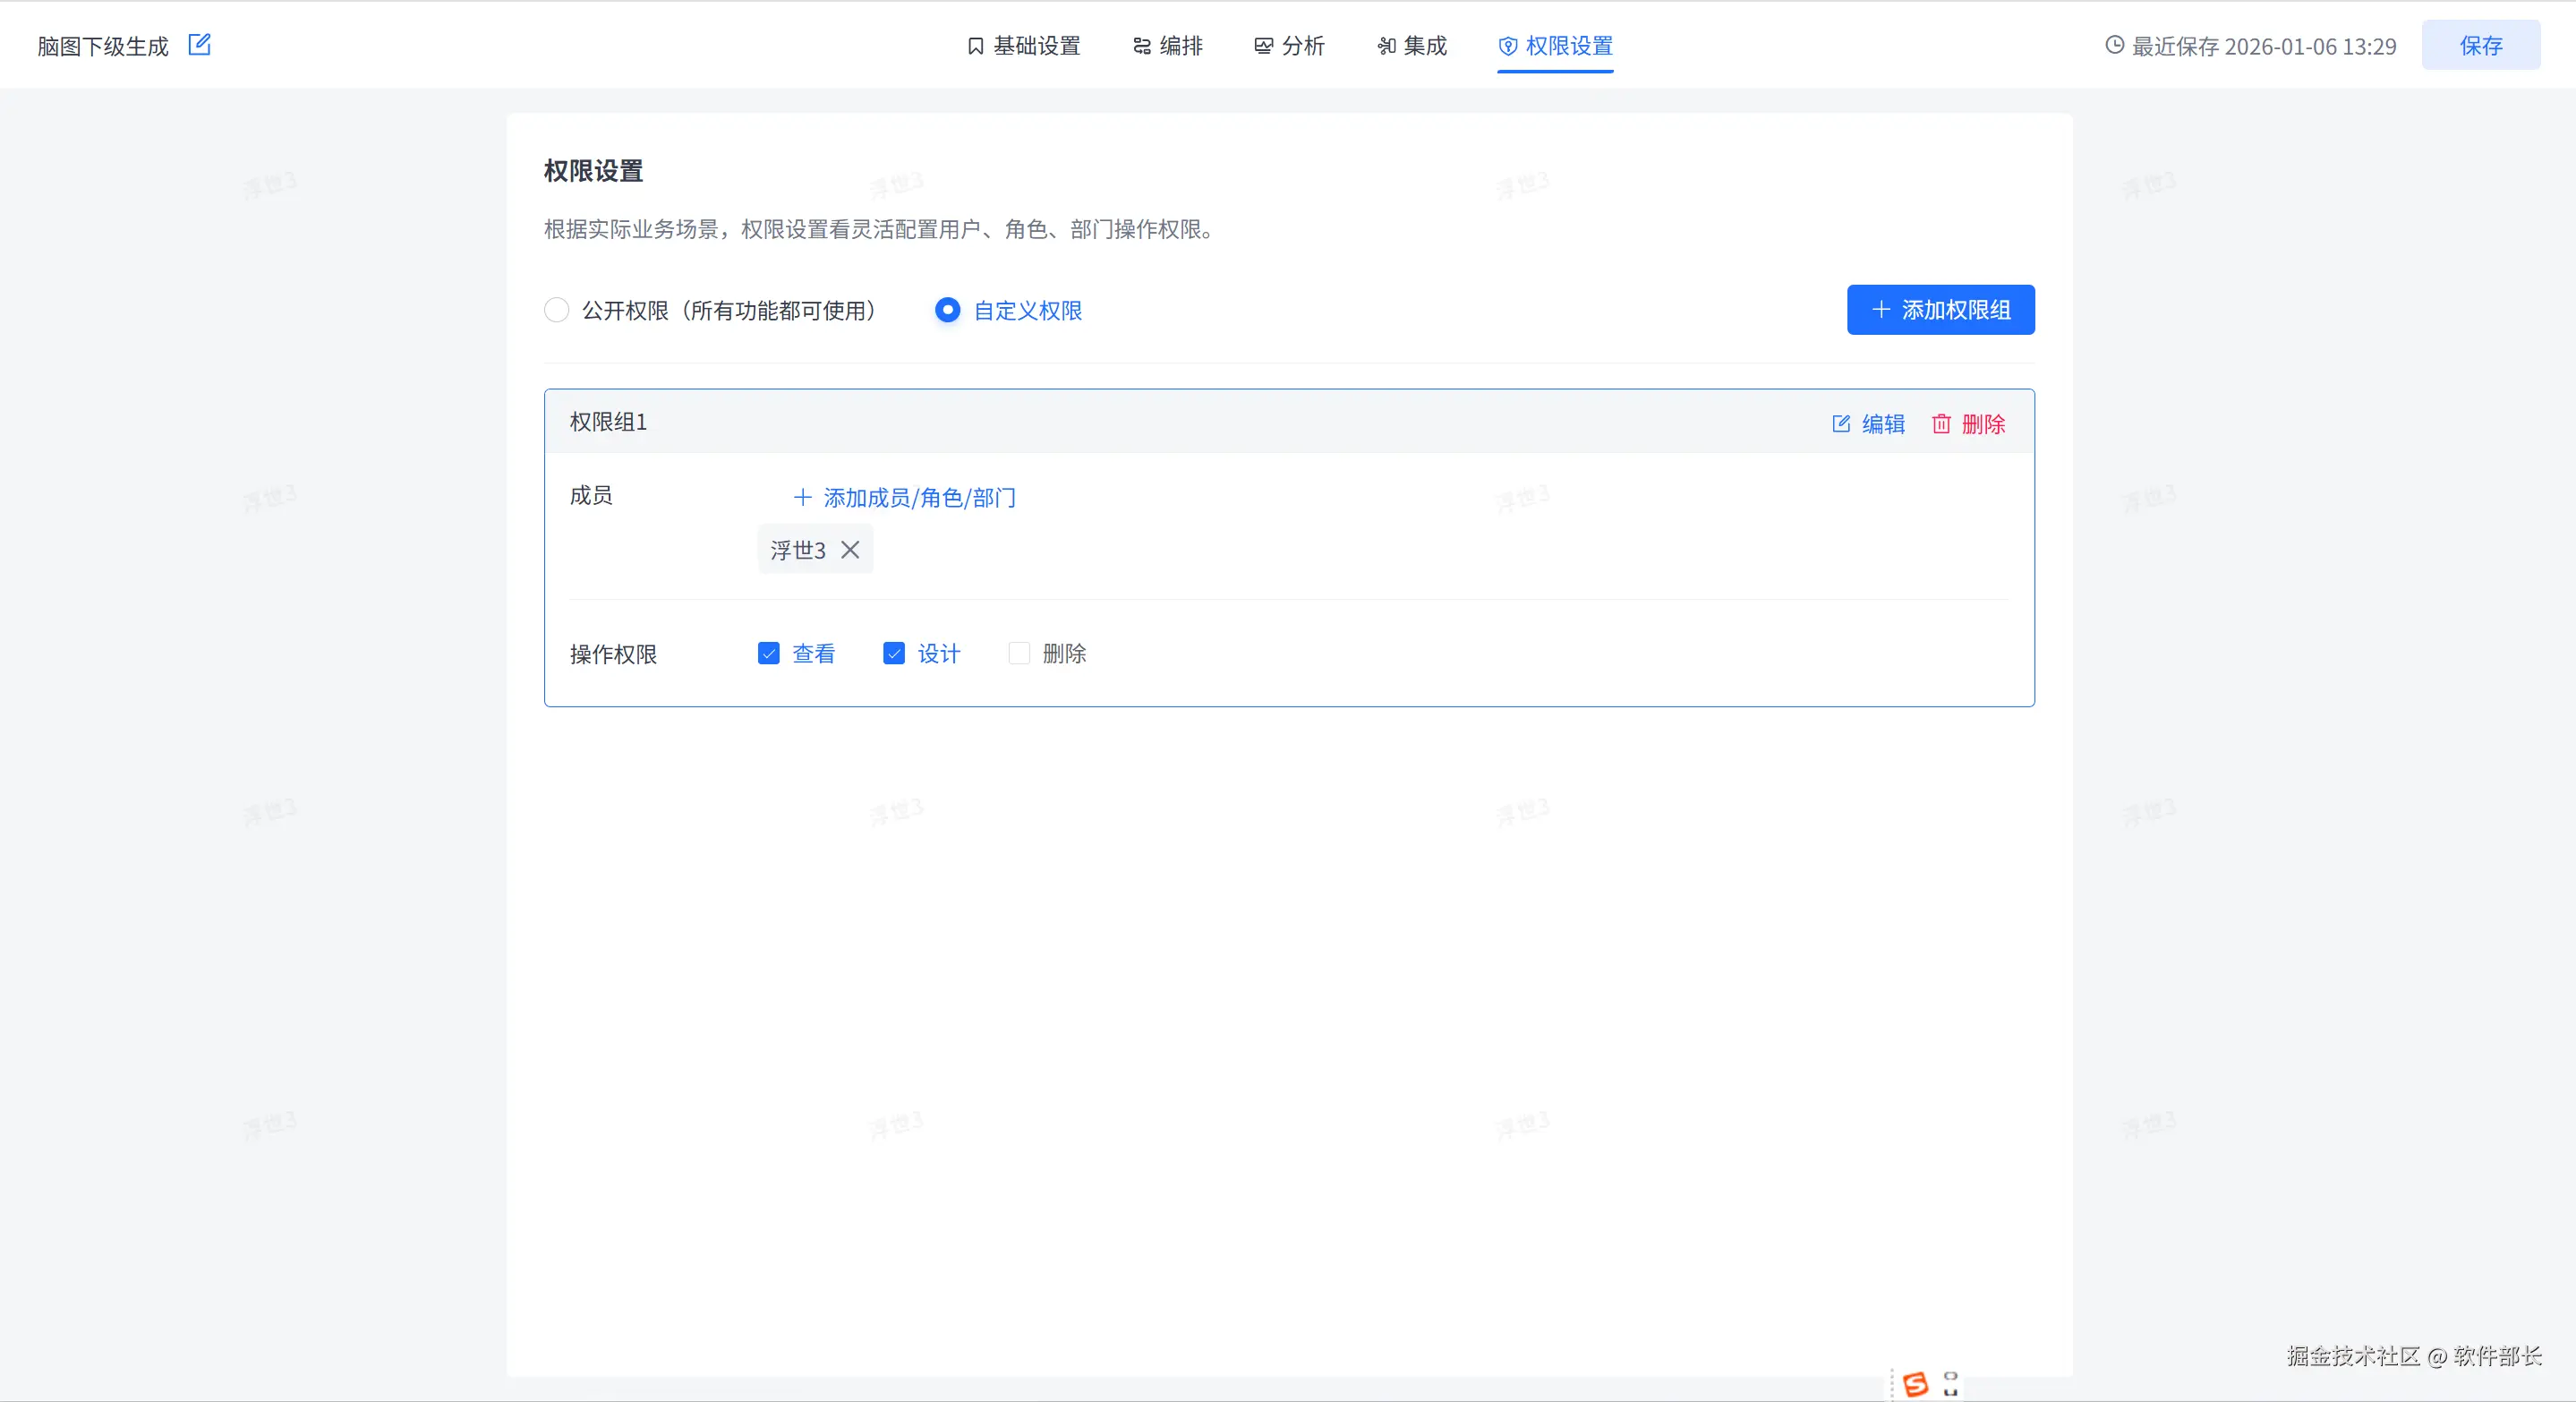Viewport: 2576px width, 1402px height.
Task: Click the plus icon before 添加成员/角色/部门
Action: [802, 497]
